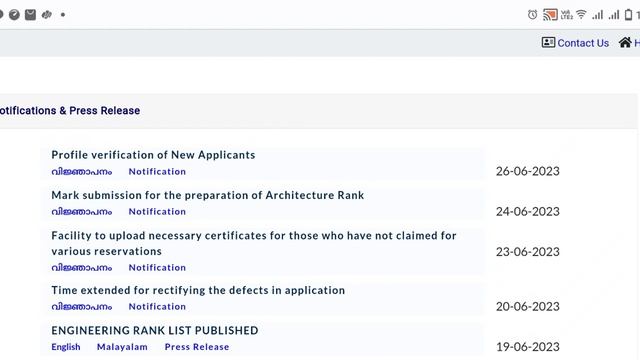Tap the help circle notification icon
640x360 pixels.
pos(14,15)
